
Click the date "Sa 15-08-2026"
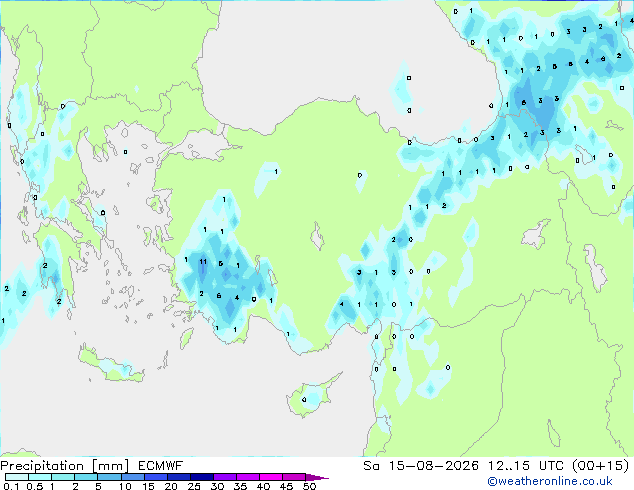[x=421, y=466]
